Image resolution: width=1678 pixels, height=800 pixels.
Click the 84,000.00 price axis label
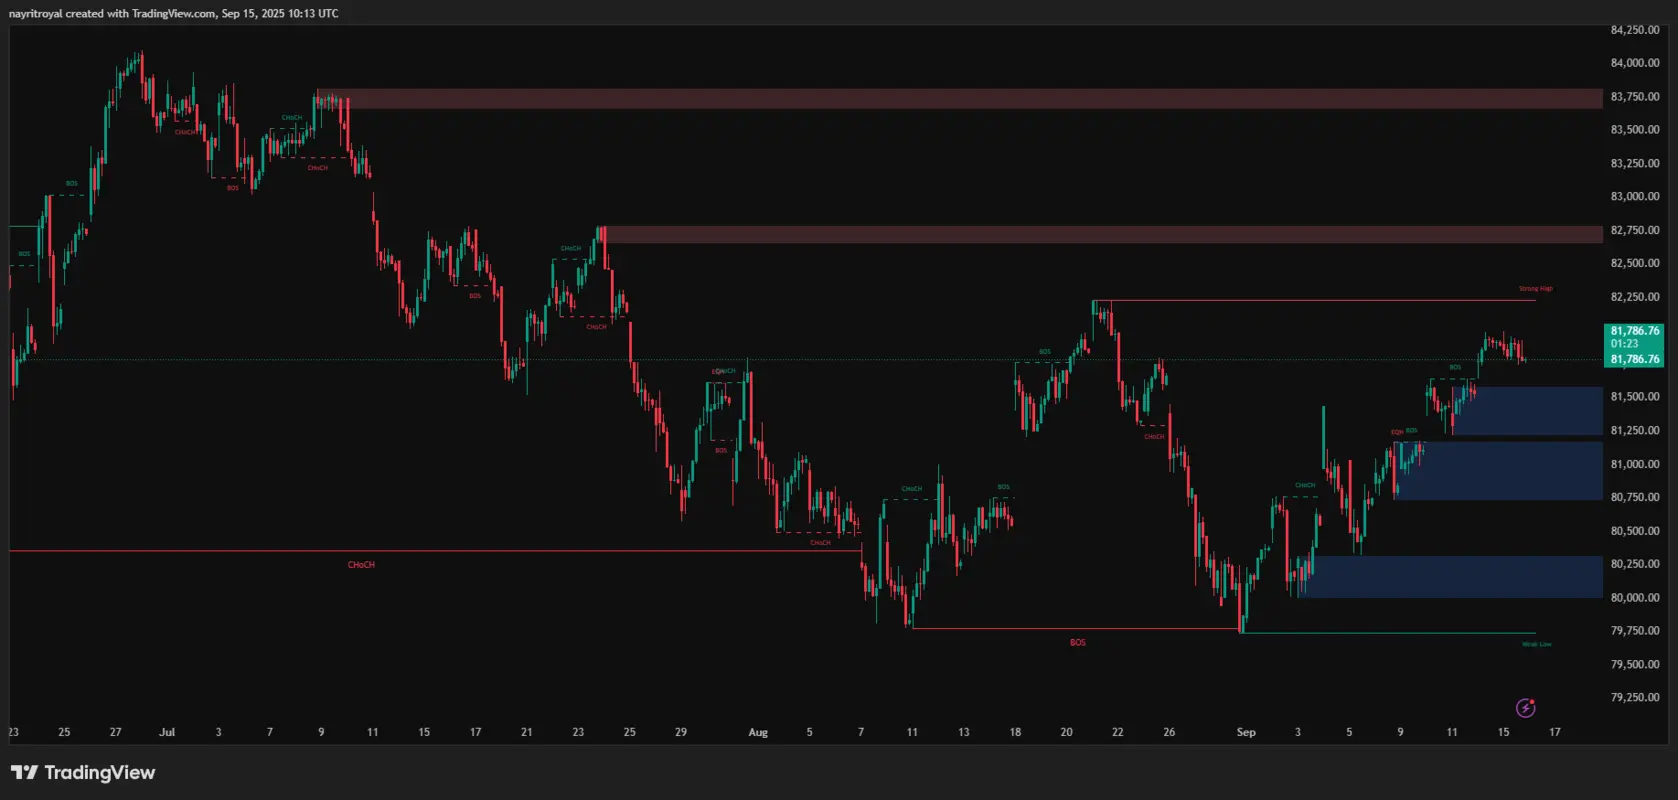[x=1635, y=63]
